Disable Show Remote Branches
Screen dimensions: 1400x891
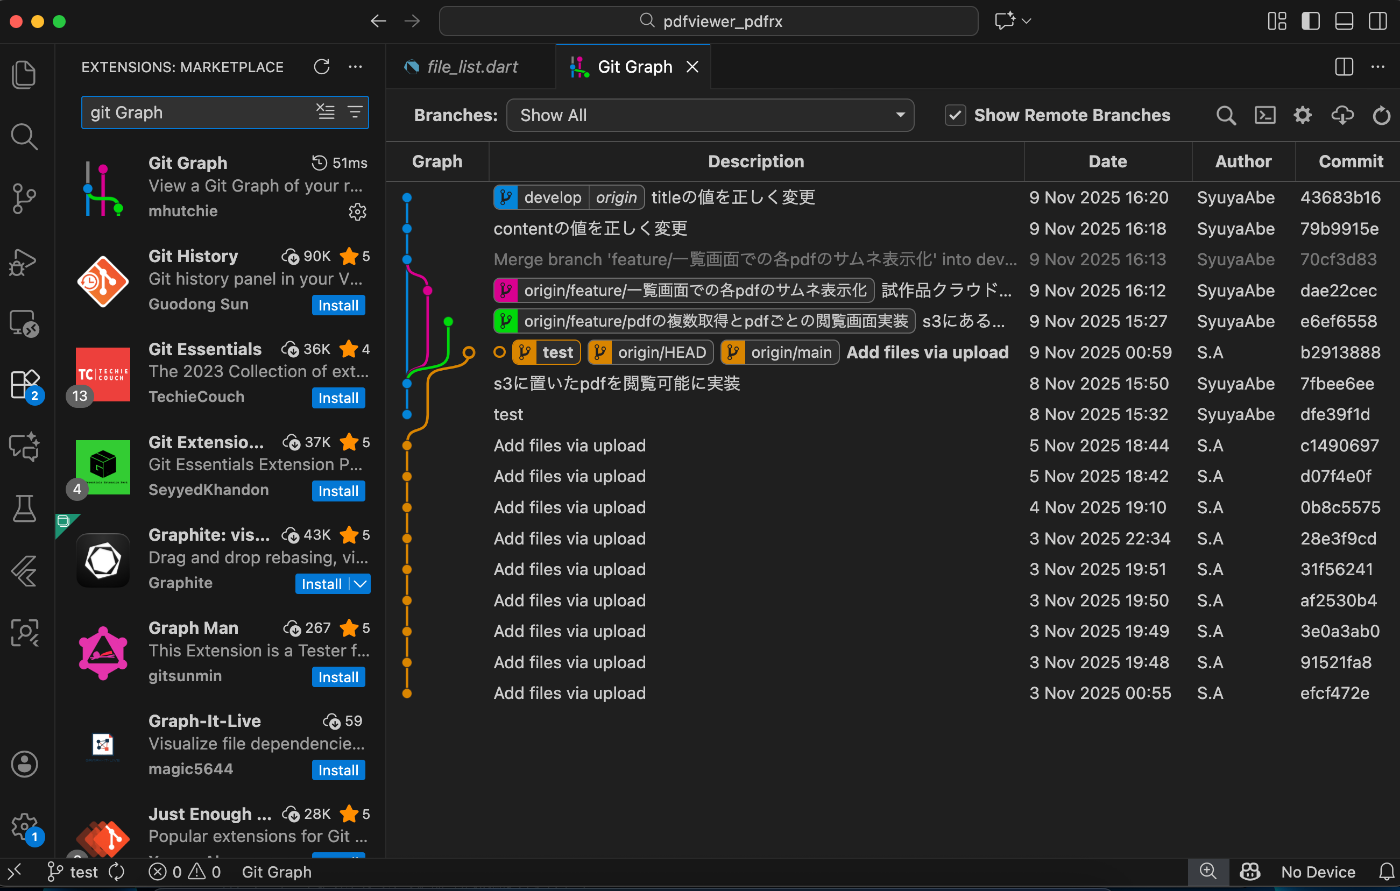(x=955, y=115)
